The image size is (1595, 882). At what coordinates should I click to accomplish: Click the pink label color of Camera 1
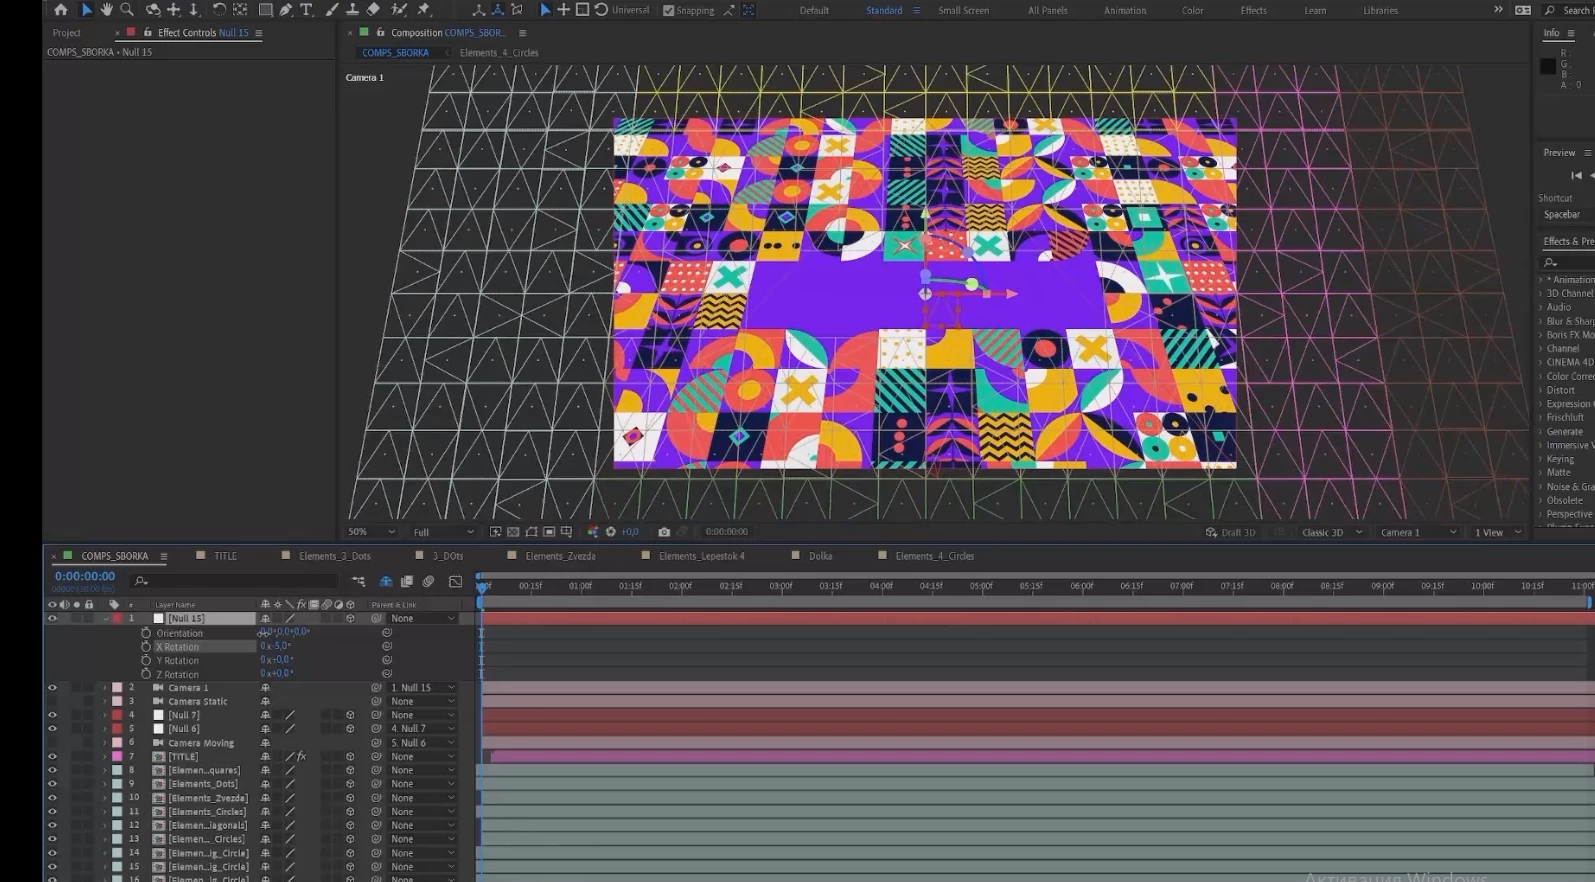click(x=117, y=688)
